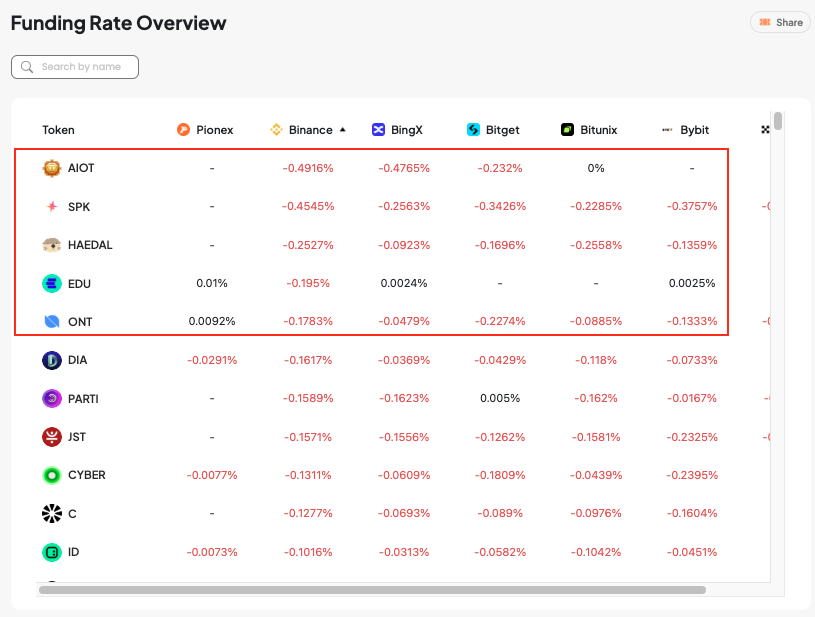Focus the Search by name field
815x617 pixels.
(x=75, y=67)
